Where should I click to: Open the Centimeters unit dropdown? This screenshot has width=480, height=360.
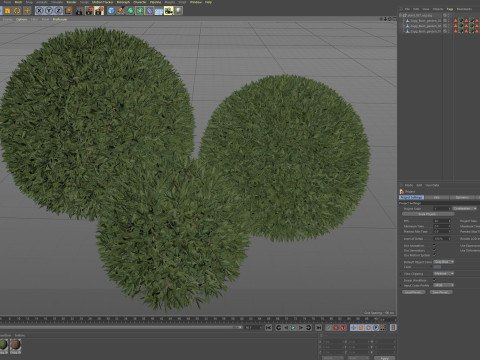point(465,209)
